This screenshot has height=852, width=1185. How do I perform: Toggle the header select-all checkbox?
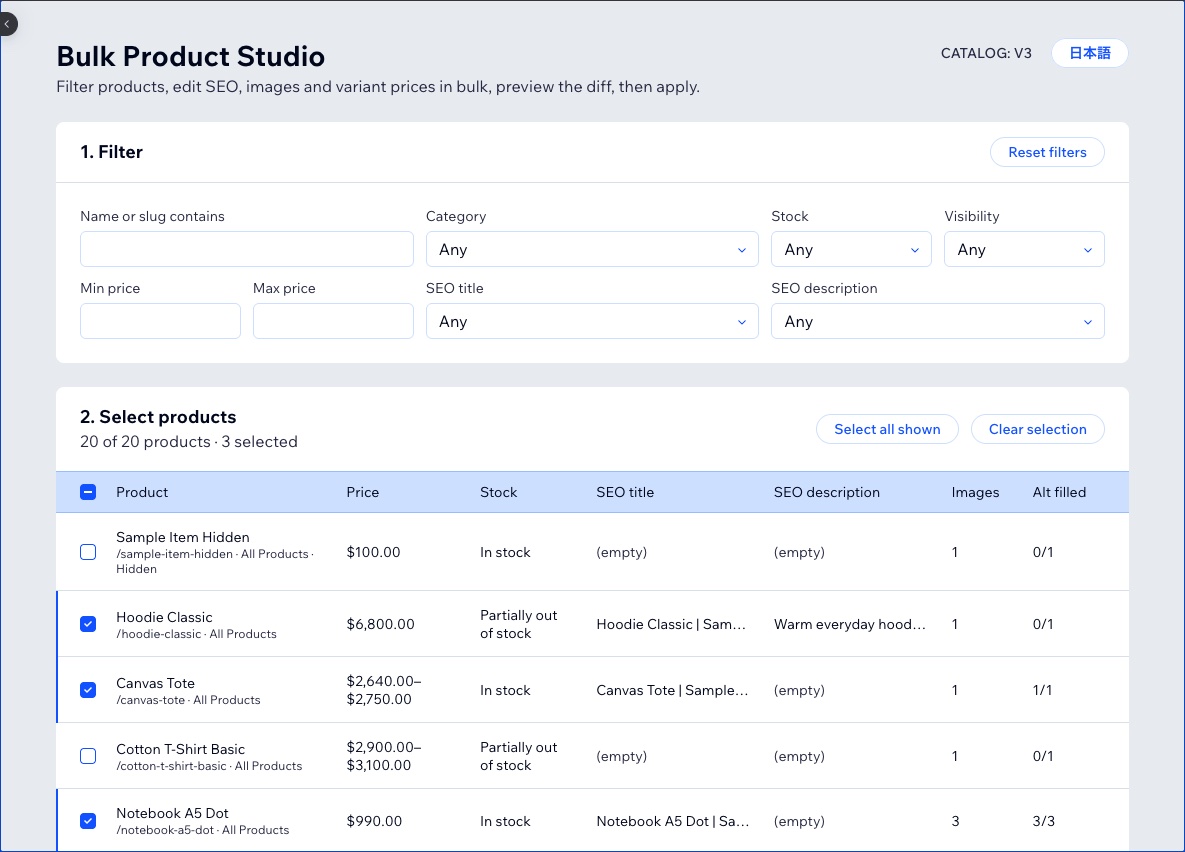(x=88, y=492)
